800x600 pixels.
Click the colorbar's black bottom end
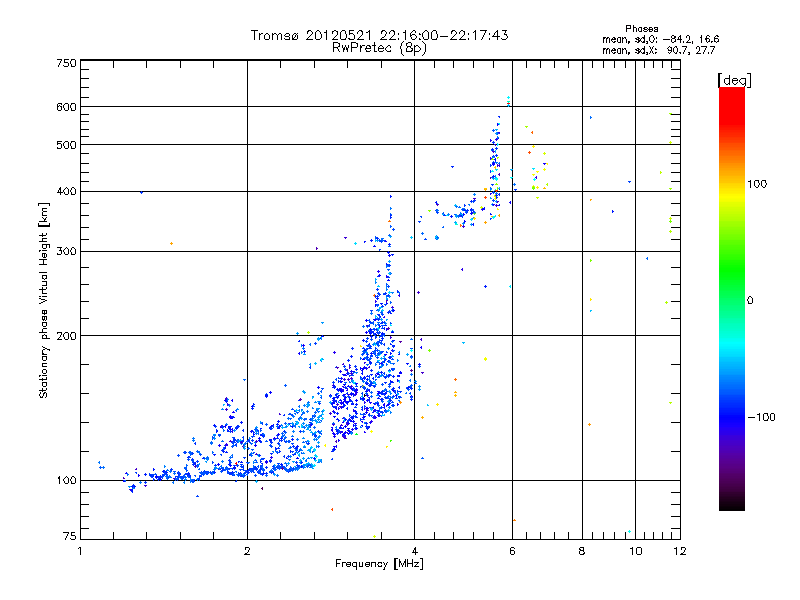(x=732, y=505)
